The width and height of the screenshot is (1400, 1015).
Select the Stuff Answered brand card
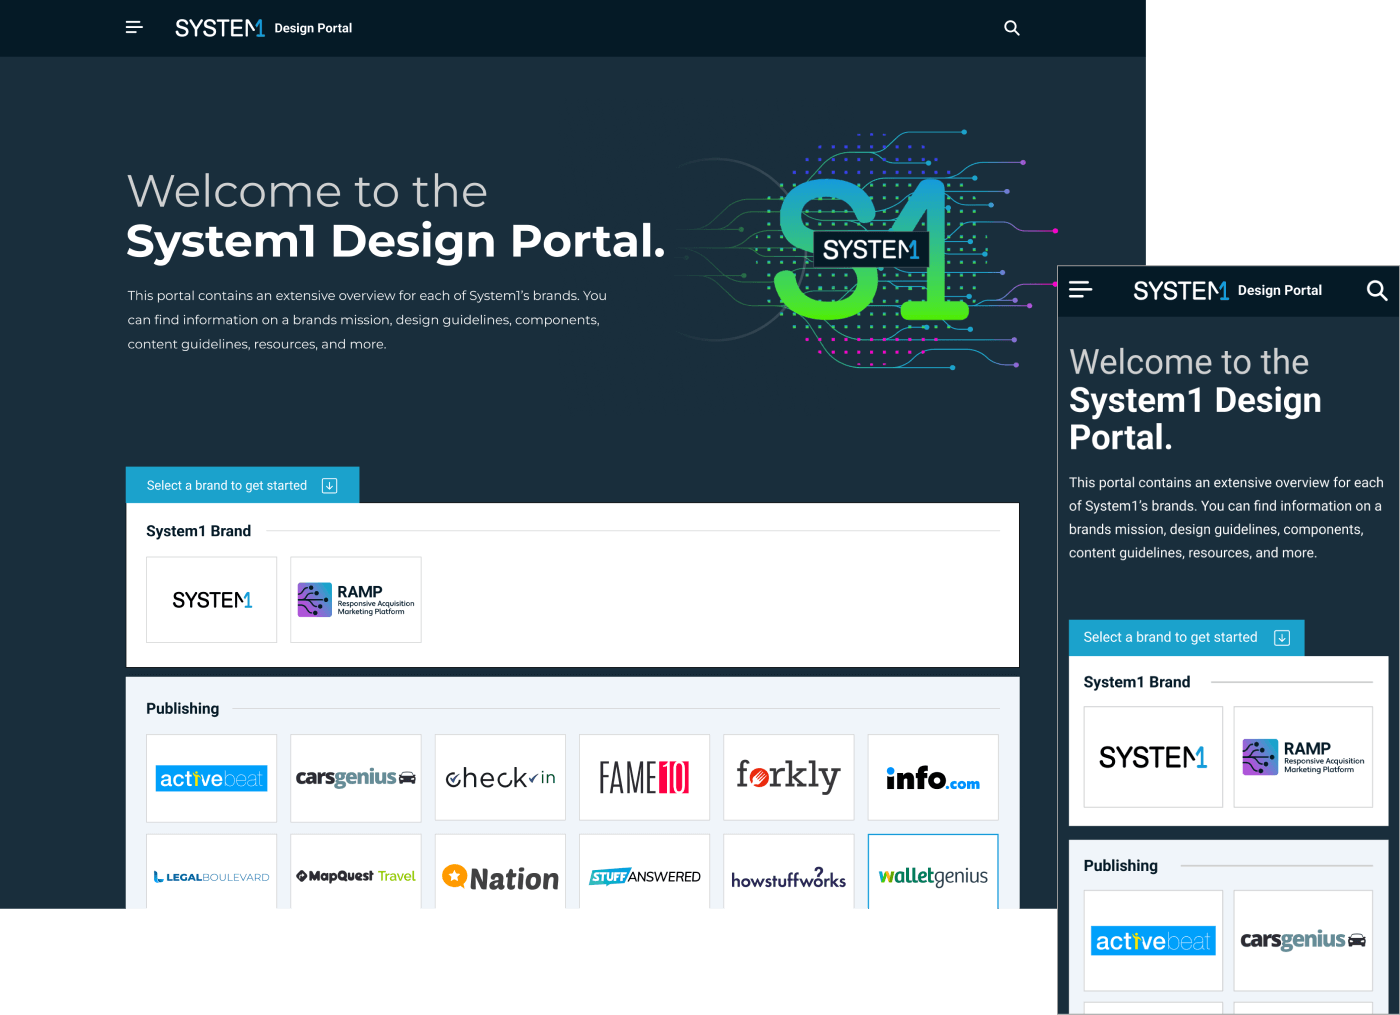point(644,872)
